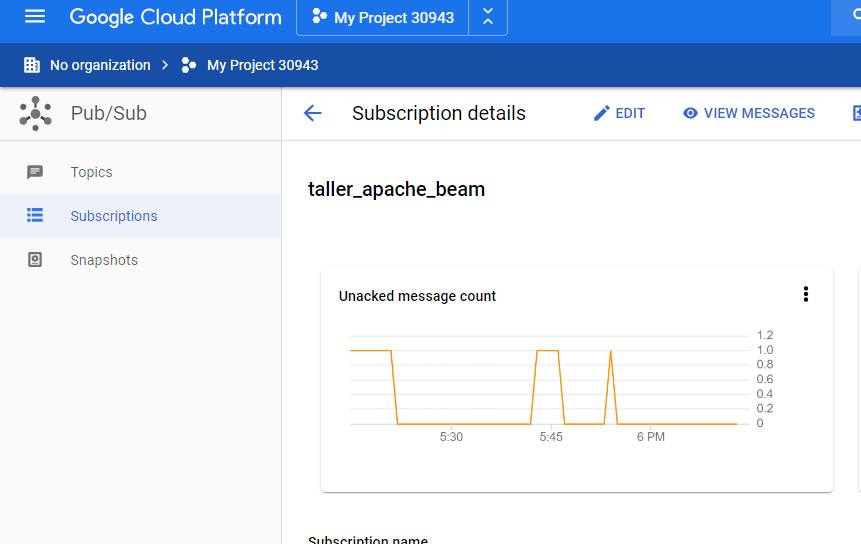Open the chart's three-dot options menu
Image resolution: width=861 pixels, height=544 pixels.
click(806, 294)
